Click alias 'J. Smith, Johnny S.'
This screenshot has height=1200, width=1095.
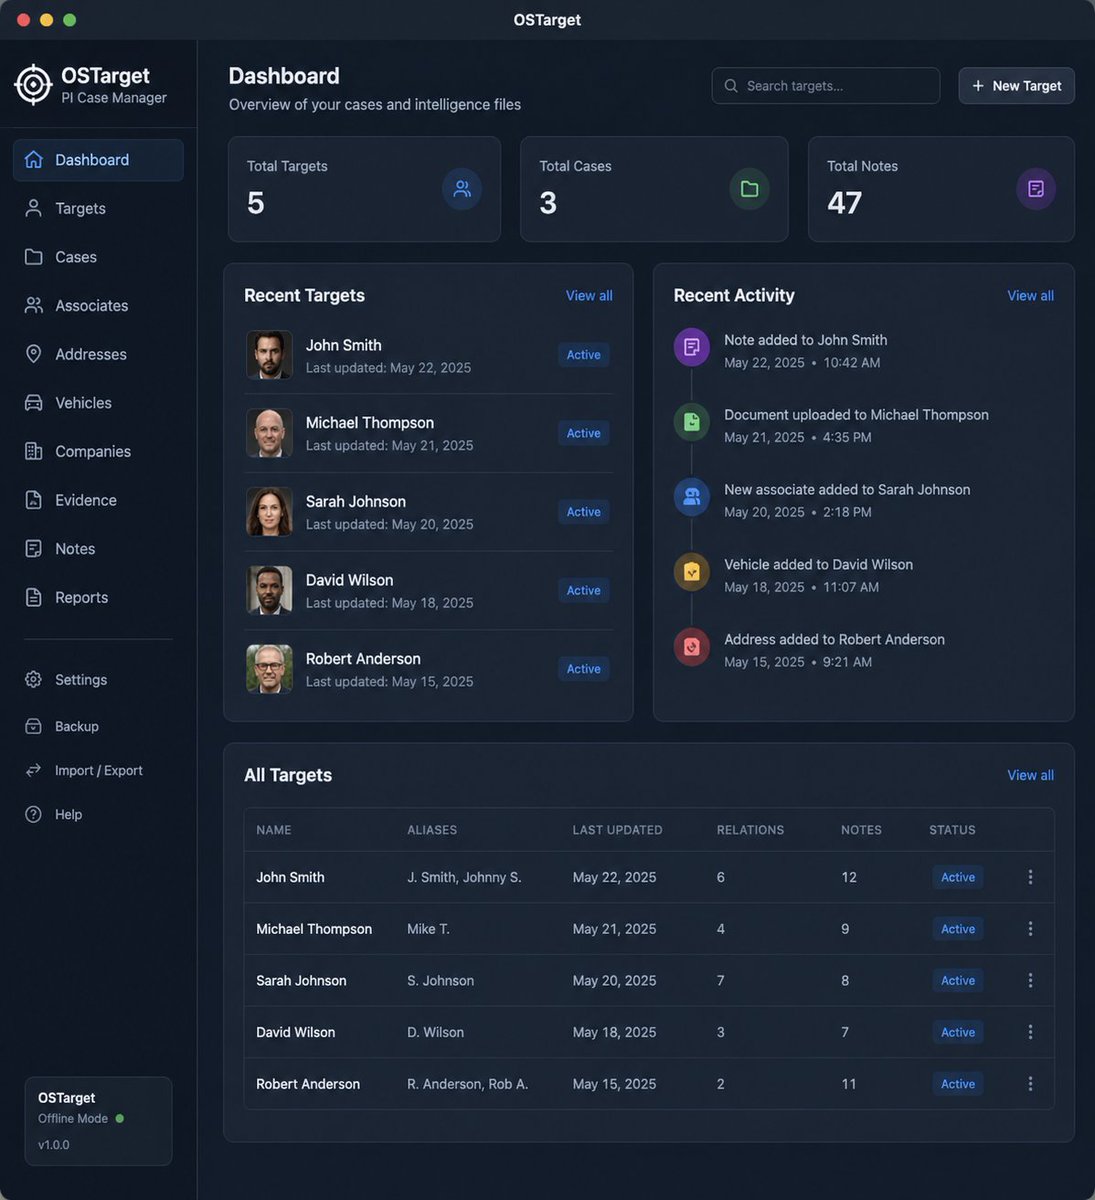pyautogui.click(x=464, y=877)
